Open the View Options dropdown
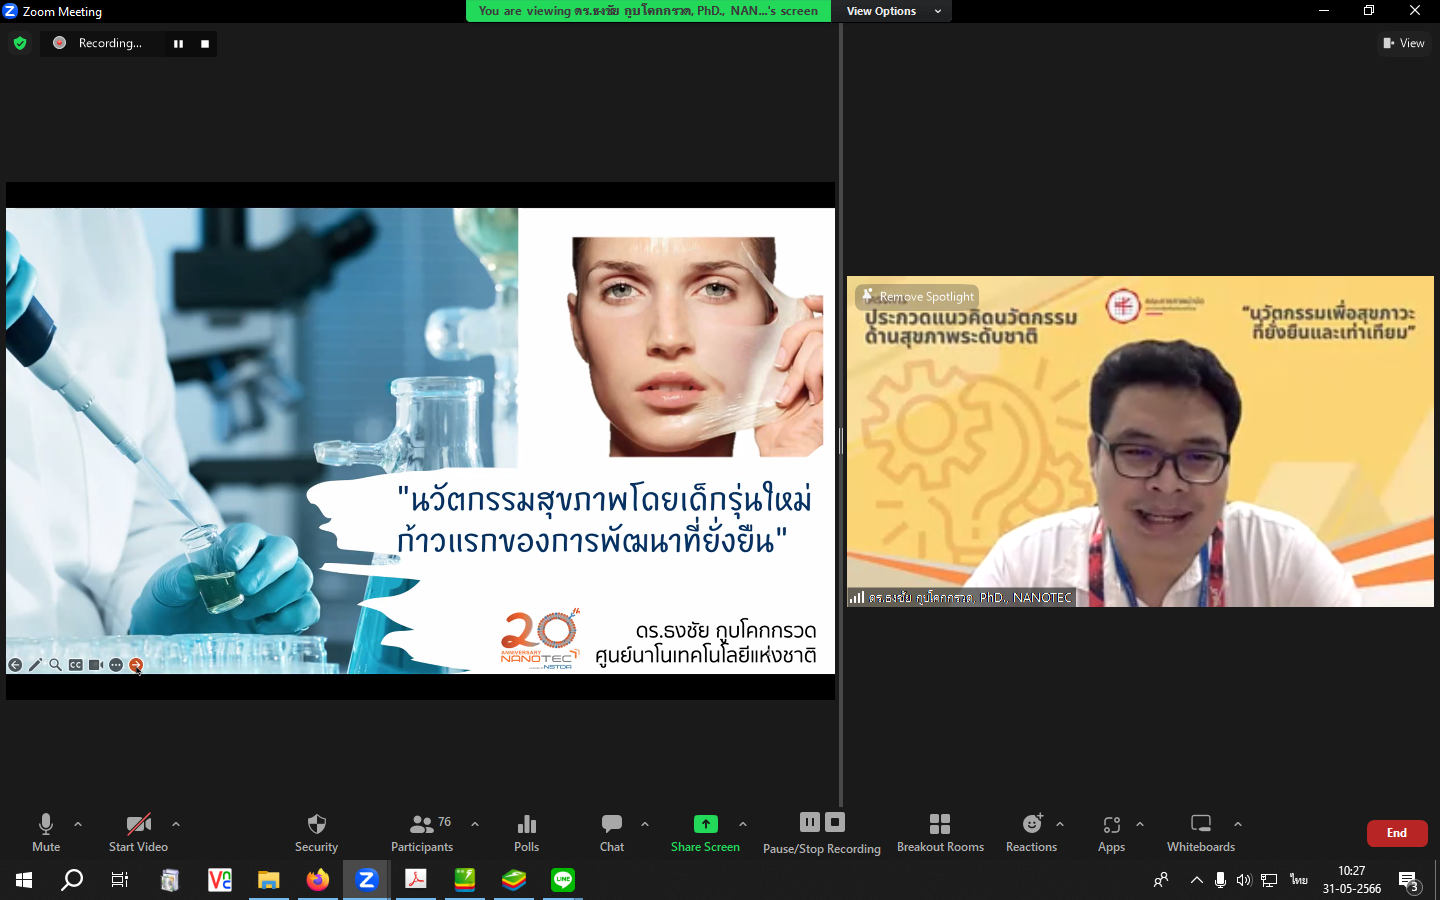Screen dimensions: 1440x900 point(893,11)
